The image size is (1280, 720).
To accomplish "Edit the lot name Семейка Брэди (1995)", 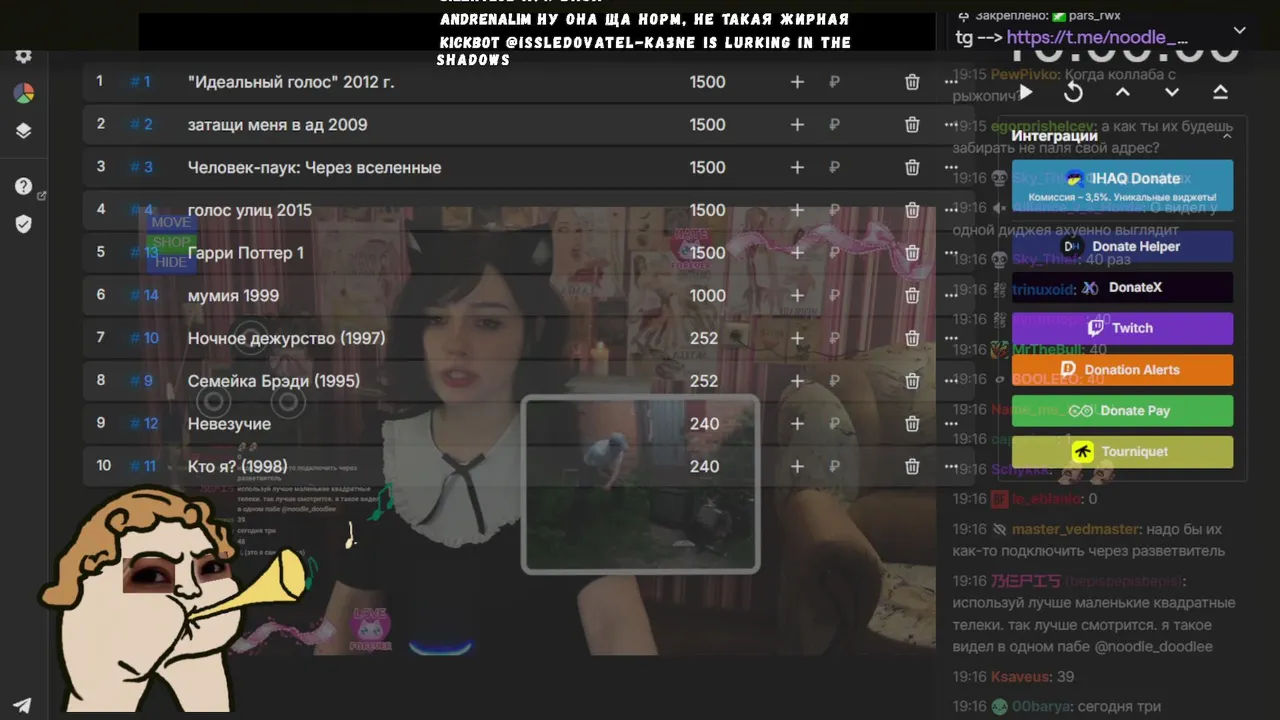I will [274, 381].
